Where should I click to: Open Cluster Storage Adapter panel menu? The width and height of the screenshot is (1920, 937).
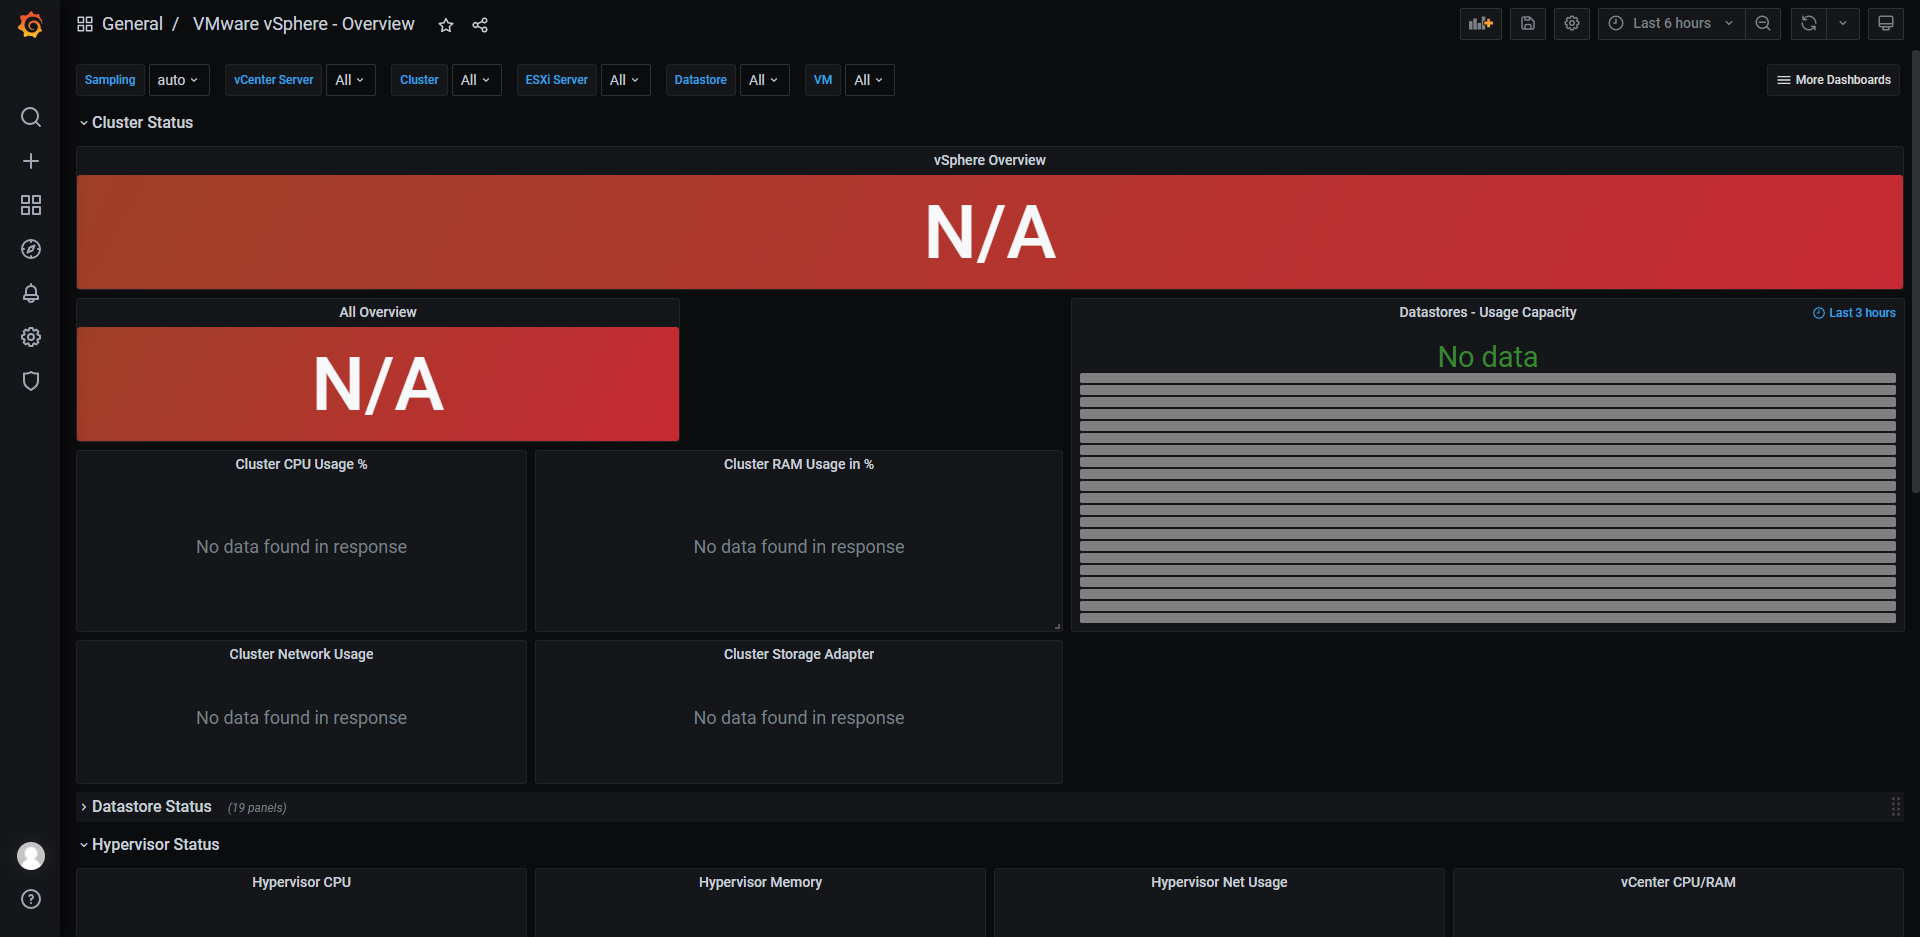[x=799, y=654]
